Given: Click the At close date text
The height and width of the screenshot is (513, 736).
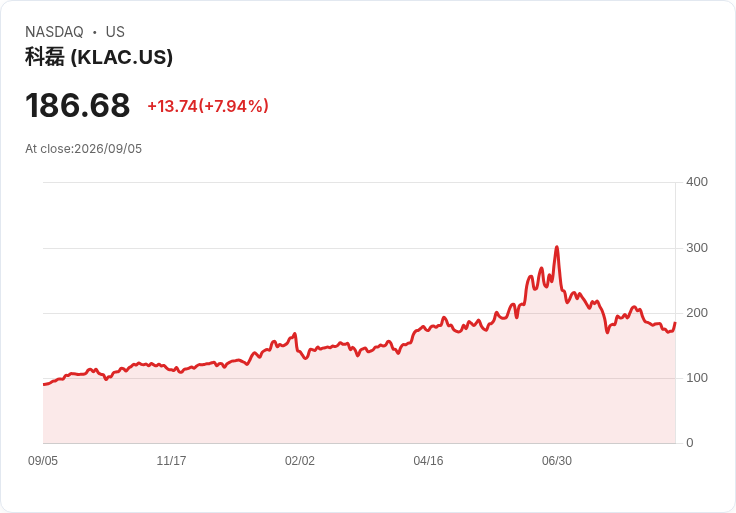Looking at the screenshot, I should pyautogui.click(x=84, y=149).
